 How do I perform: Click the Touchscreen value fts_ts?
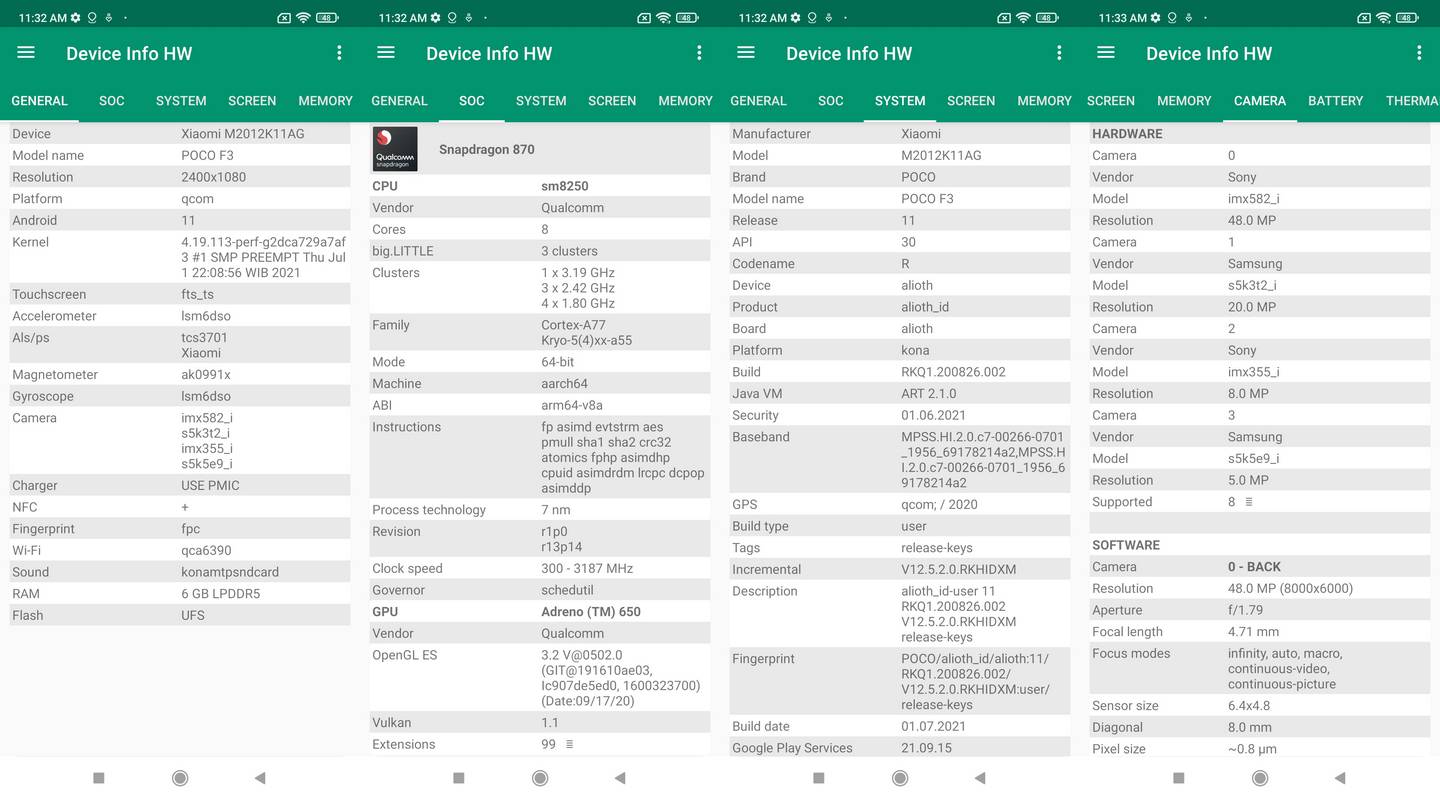[x=197, y=294]
